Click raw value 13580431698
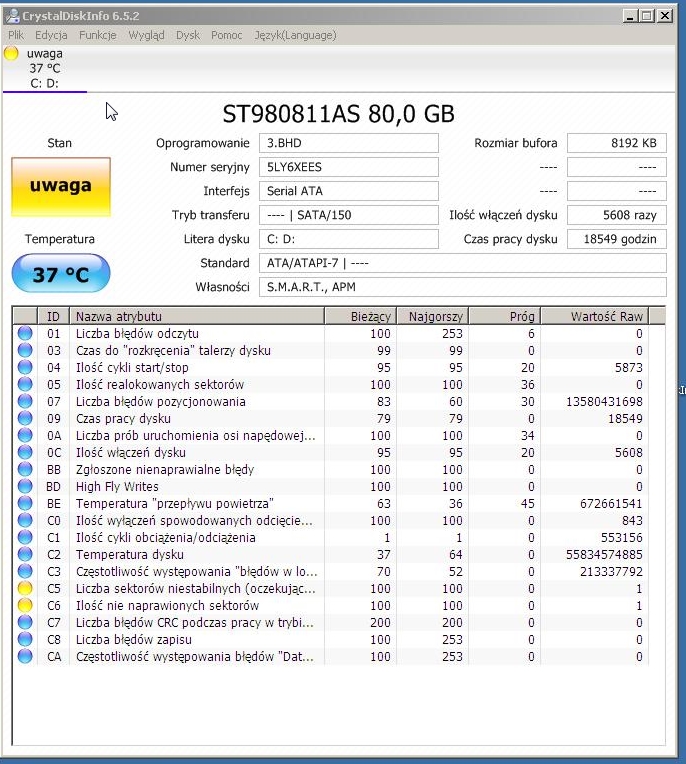Image resolution: width=686 pixels, height=764 pixels. click(604, 401)
